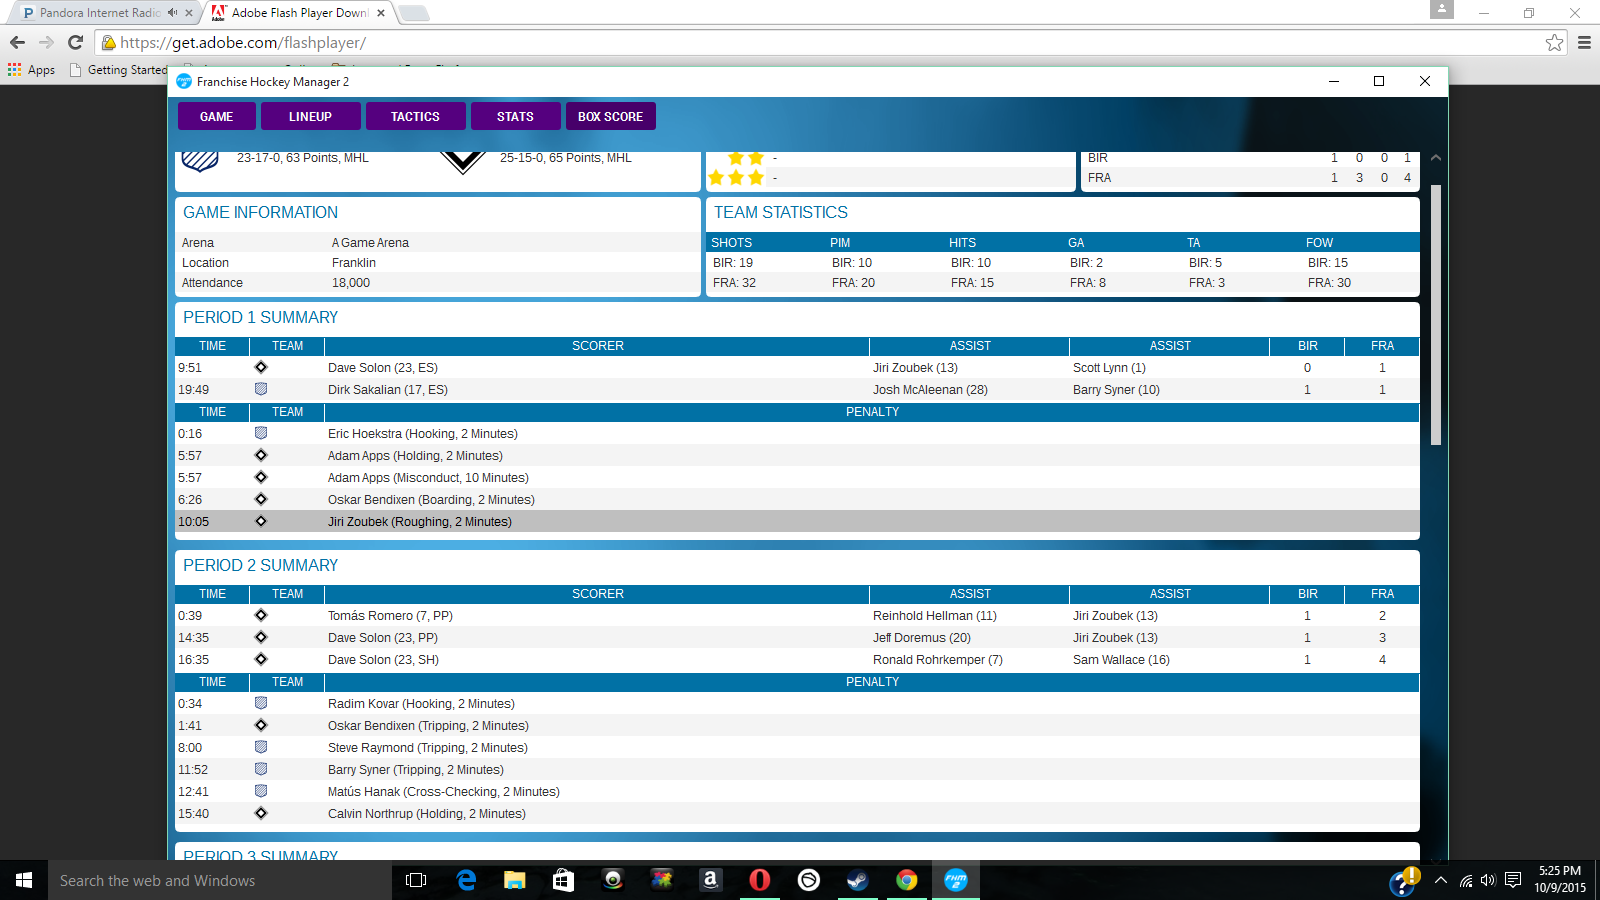Reload the browser page
The width and height of the screenshot is (1600, 900).
75,42
